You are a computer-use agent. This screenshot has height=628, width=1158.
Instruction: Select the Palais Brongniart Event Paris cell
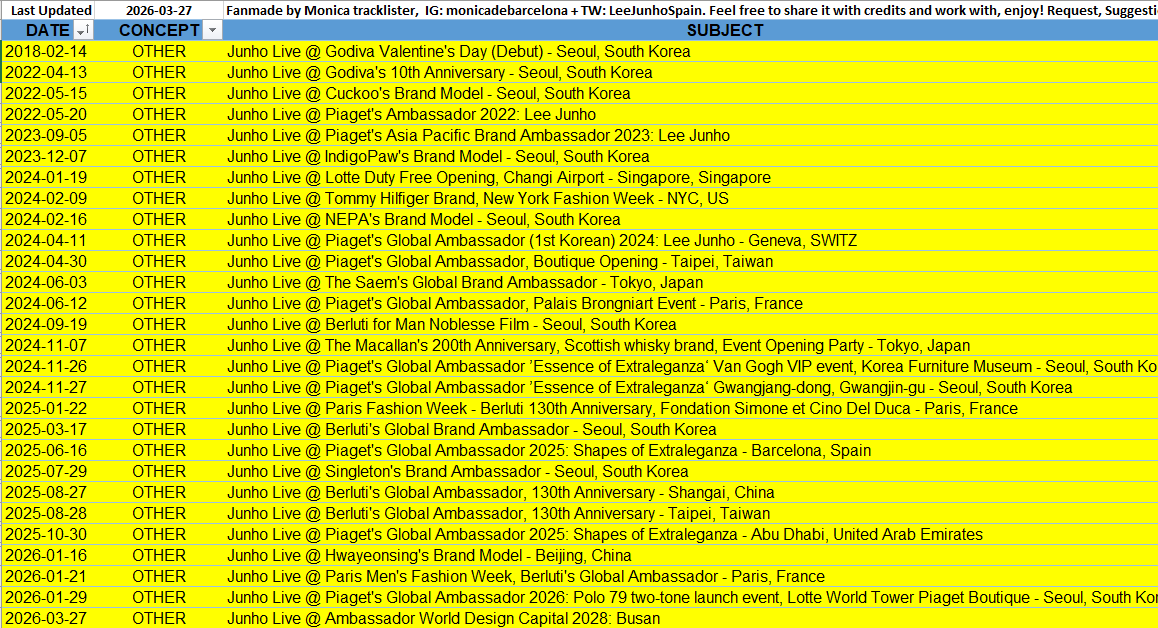691,304
